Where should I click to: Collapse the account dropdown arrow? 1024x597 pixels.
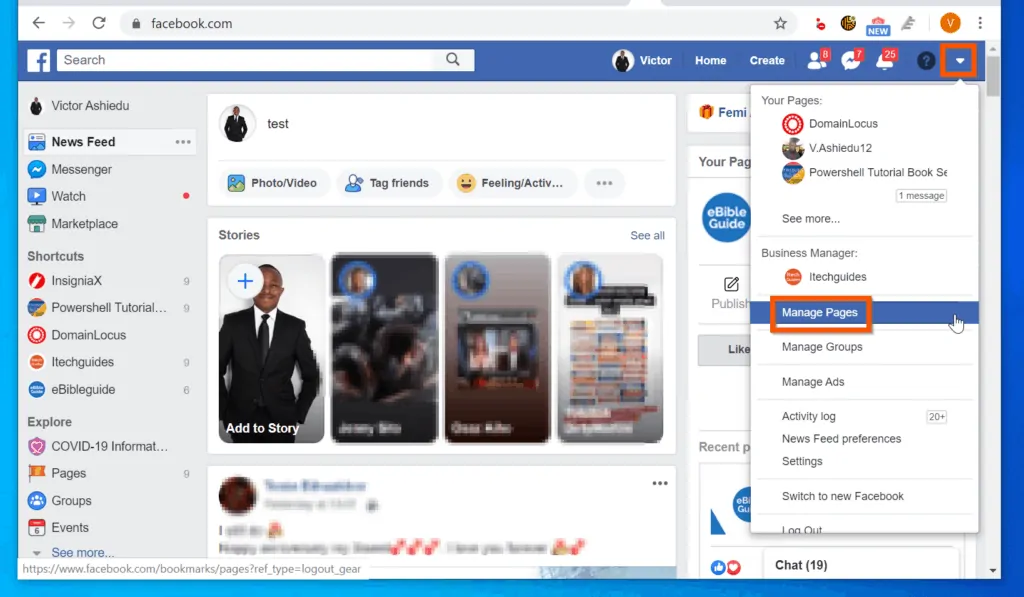(959, 60)
